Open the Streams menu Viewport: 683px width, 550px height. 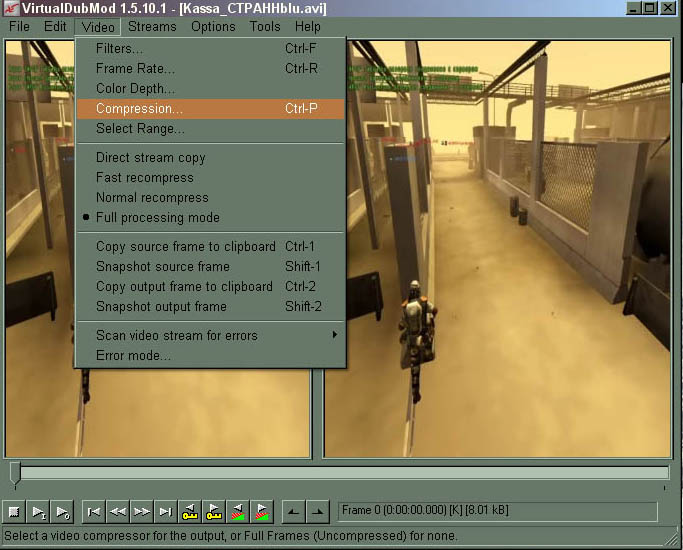click(152, 27)
